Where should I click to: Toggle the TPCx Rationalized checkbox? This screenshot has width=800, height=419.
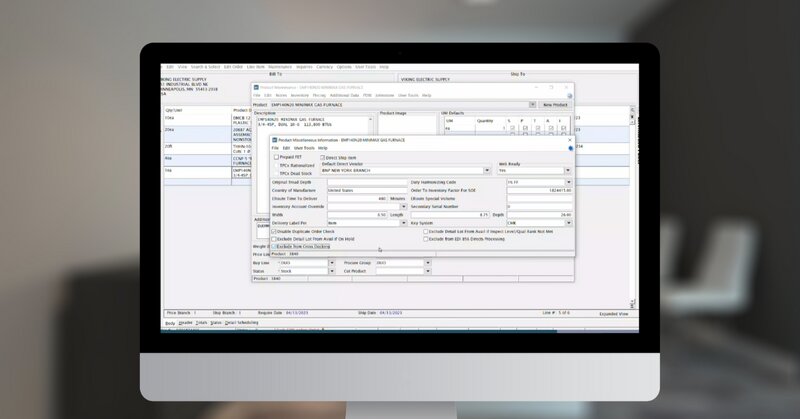tap(276, 165)
